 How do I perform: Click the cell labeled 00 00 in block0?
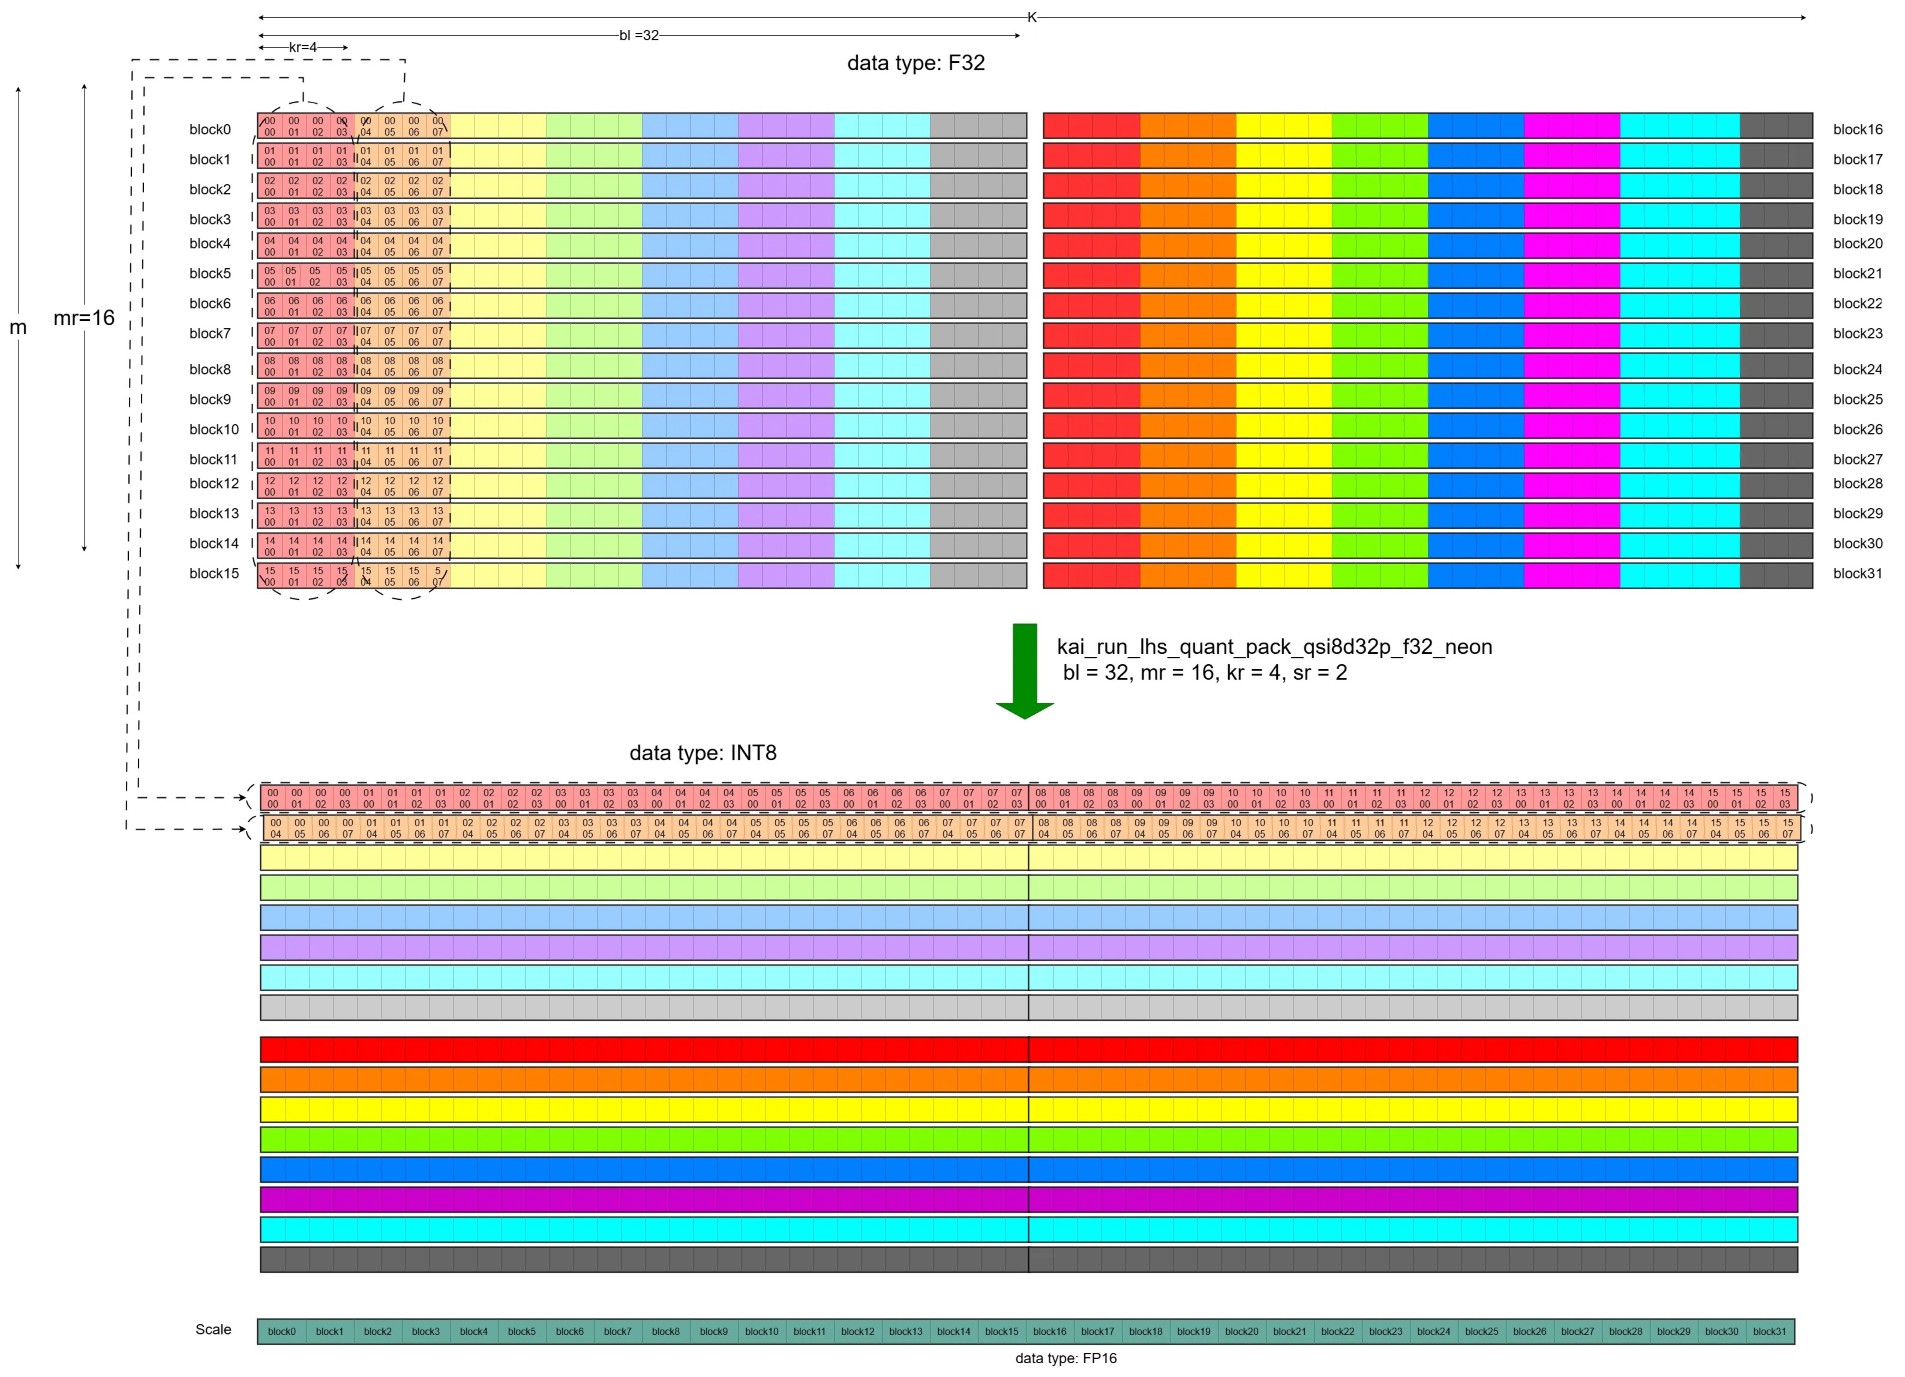(x=269, y=123)
